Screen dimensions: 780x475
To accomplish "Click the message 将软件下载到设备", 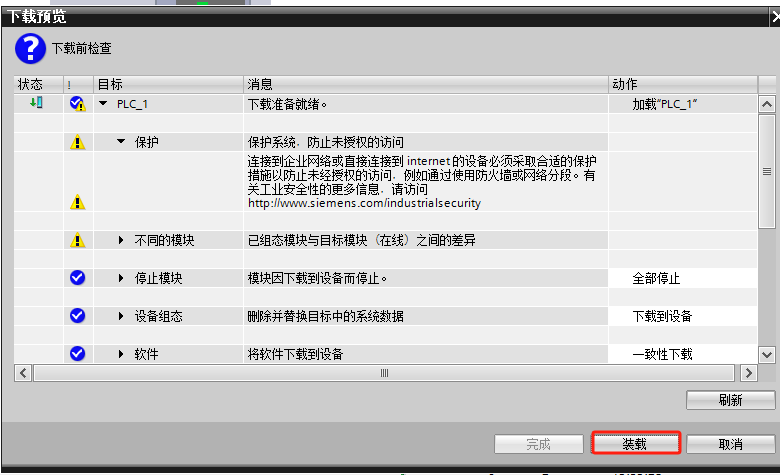I will (295, 354).
